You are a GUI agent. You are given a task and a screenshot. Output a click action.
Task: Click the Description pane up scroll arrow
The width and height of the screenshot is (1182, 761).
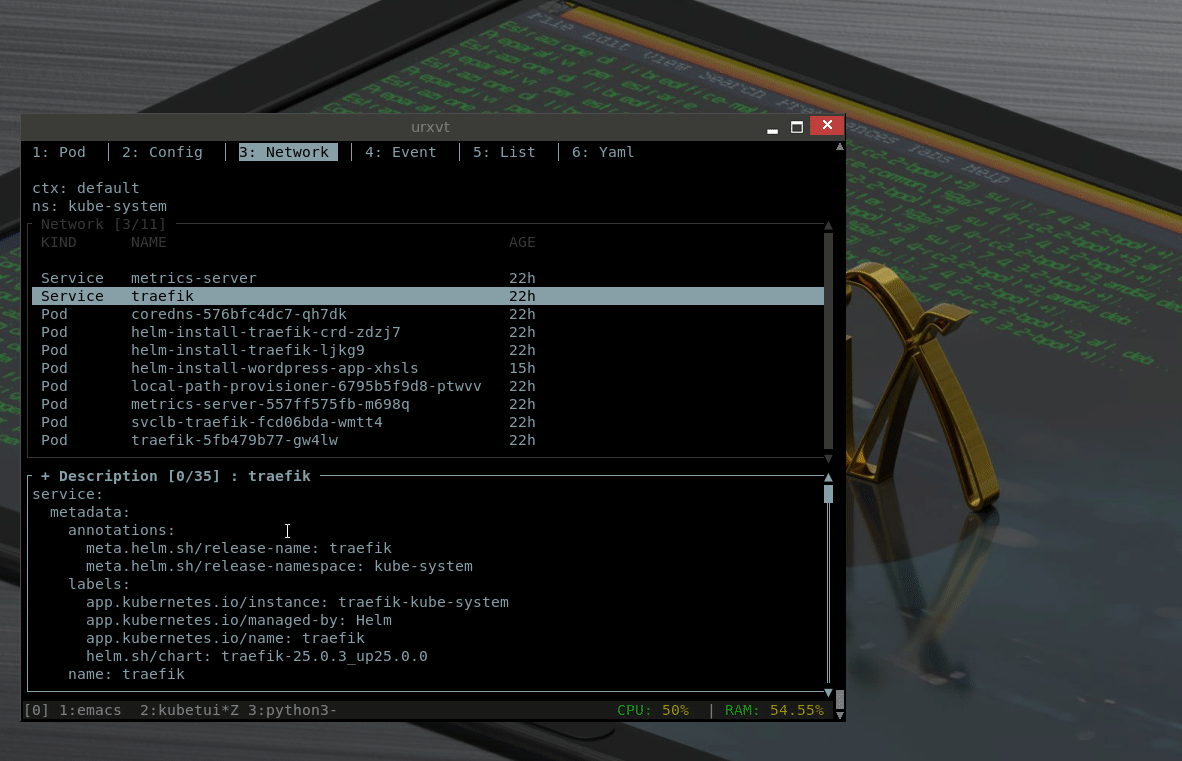[x=827, y=479]
